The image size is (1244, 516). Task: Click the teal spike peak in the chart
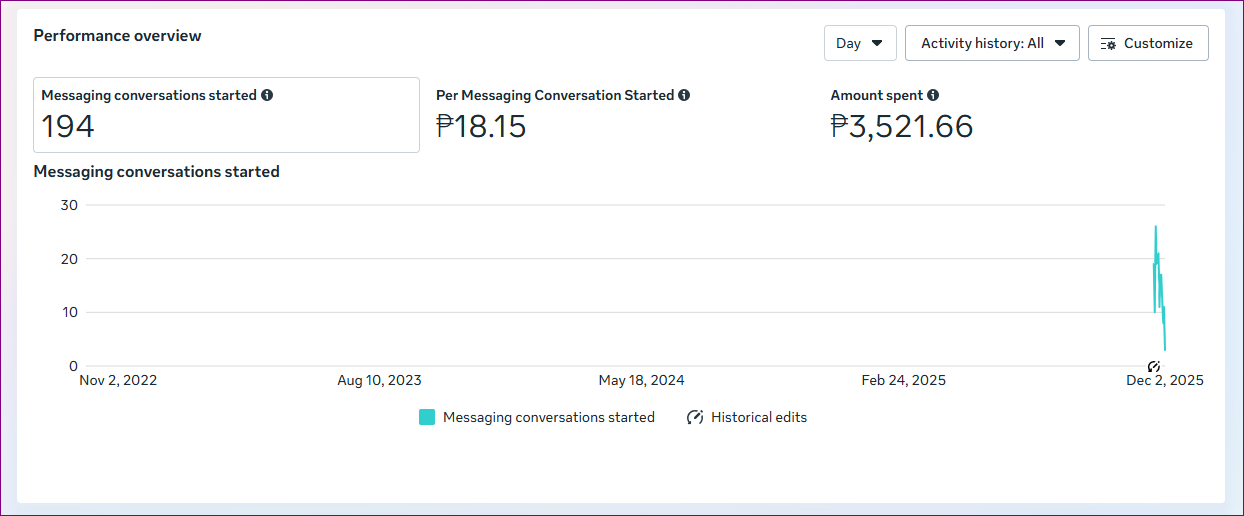pyautogui.click(x=1155, y=228)
